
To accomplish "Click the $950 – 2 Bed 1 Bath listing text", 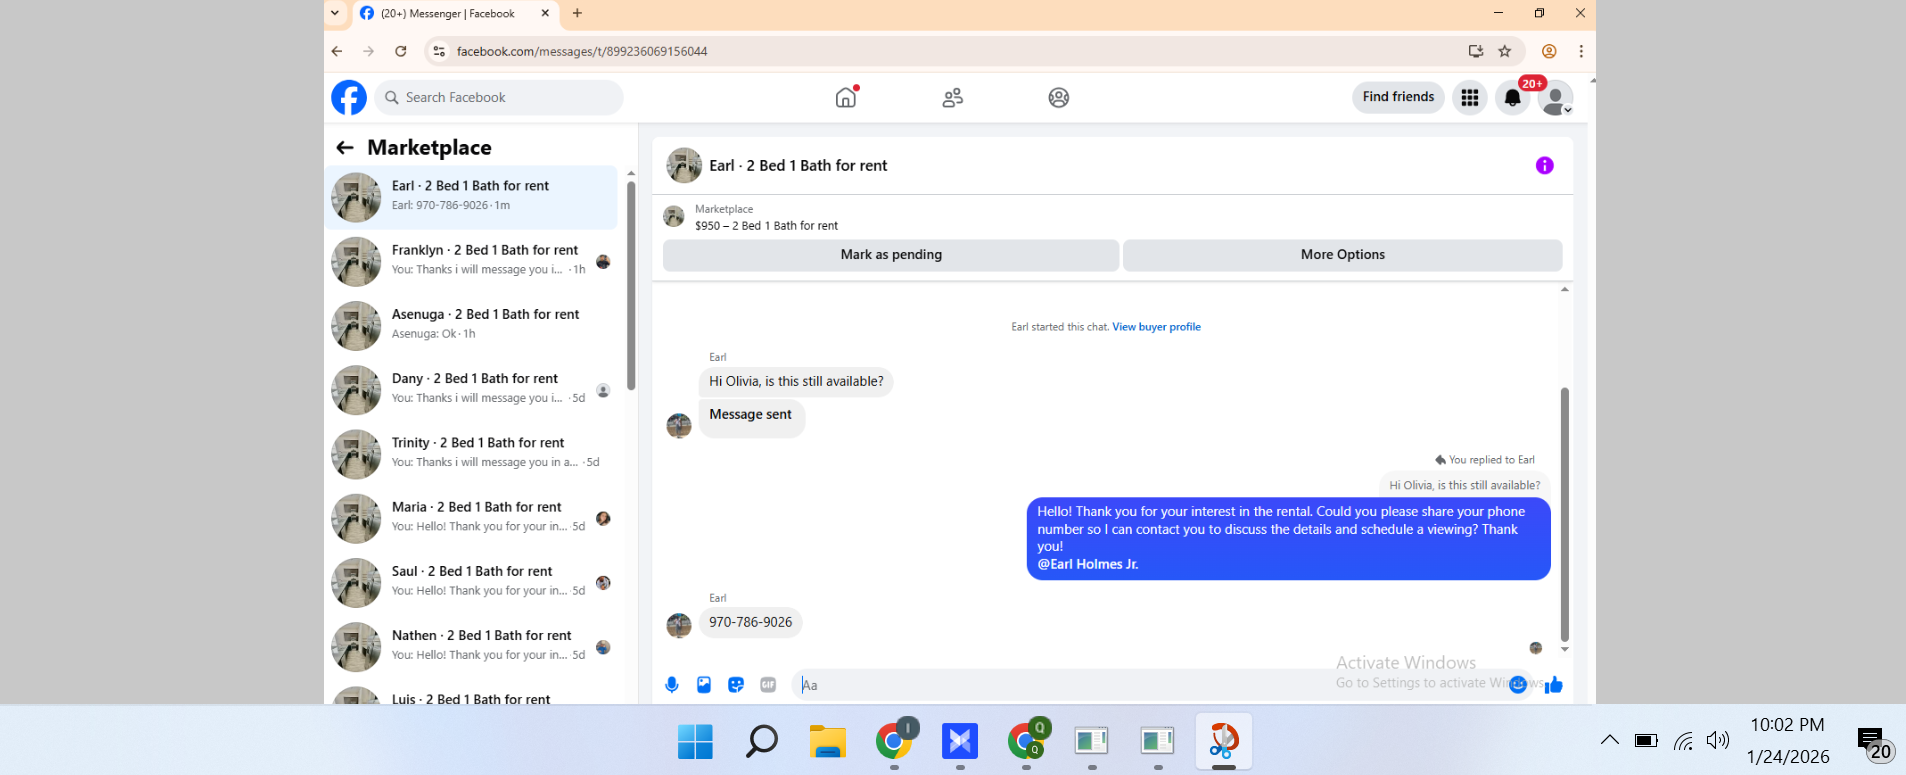I will 766,226.
